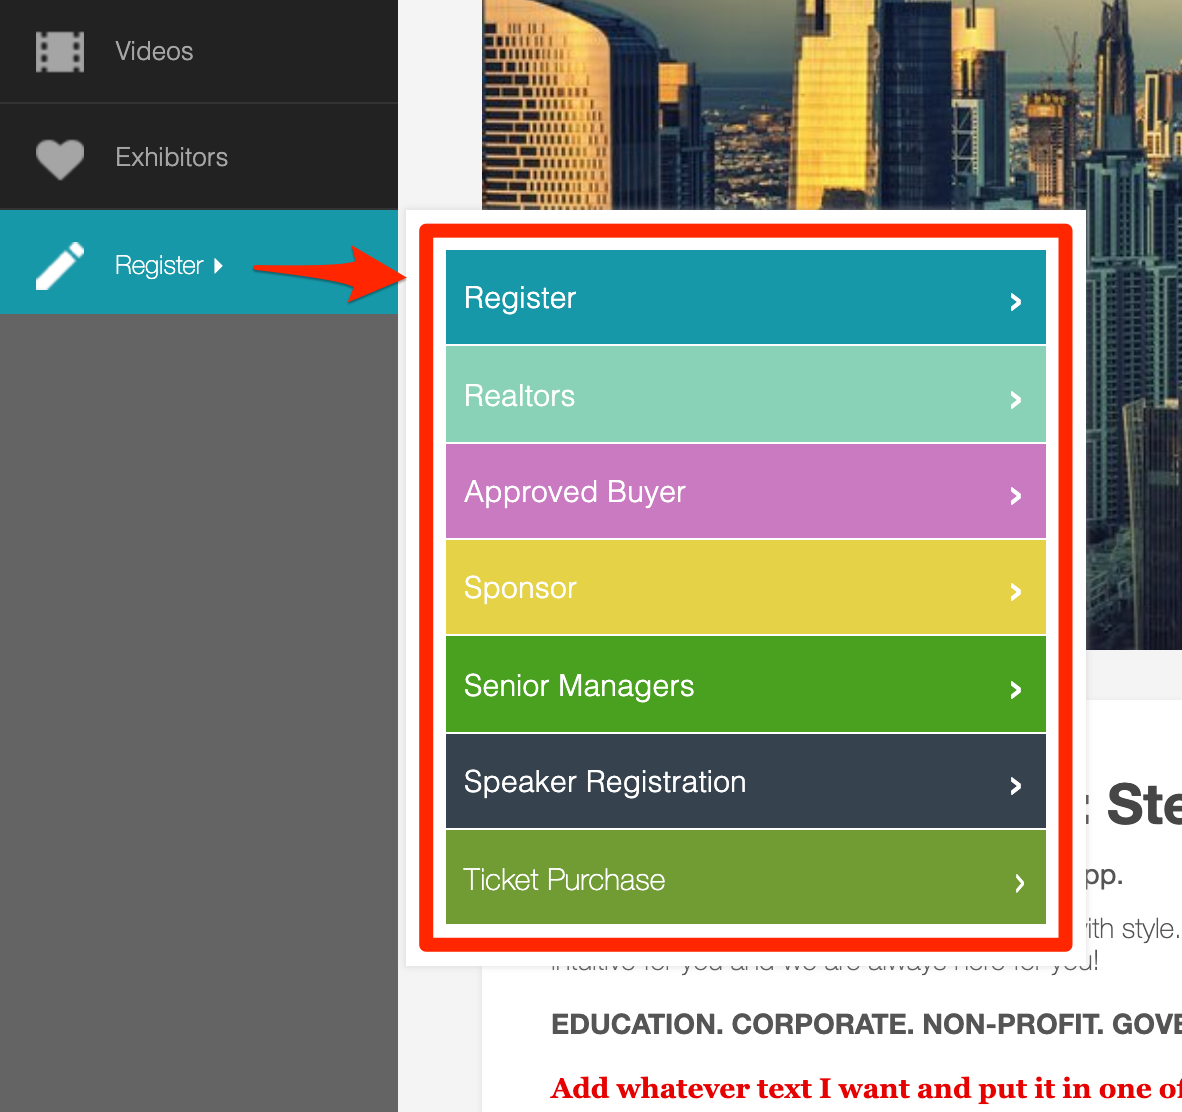Viewport: 1182px width, 1112px height.
Task: Click the chevron on Ticket Purchase row
Action: pos(1019,883)
